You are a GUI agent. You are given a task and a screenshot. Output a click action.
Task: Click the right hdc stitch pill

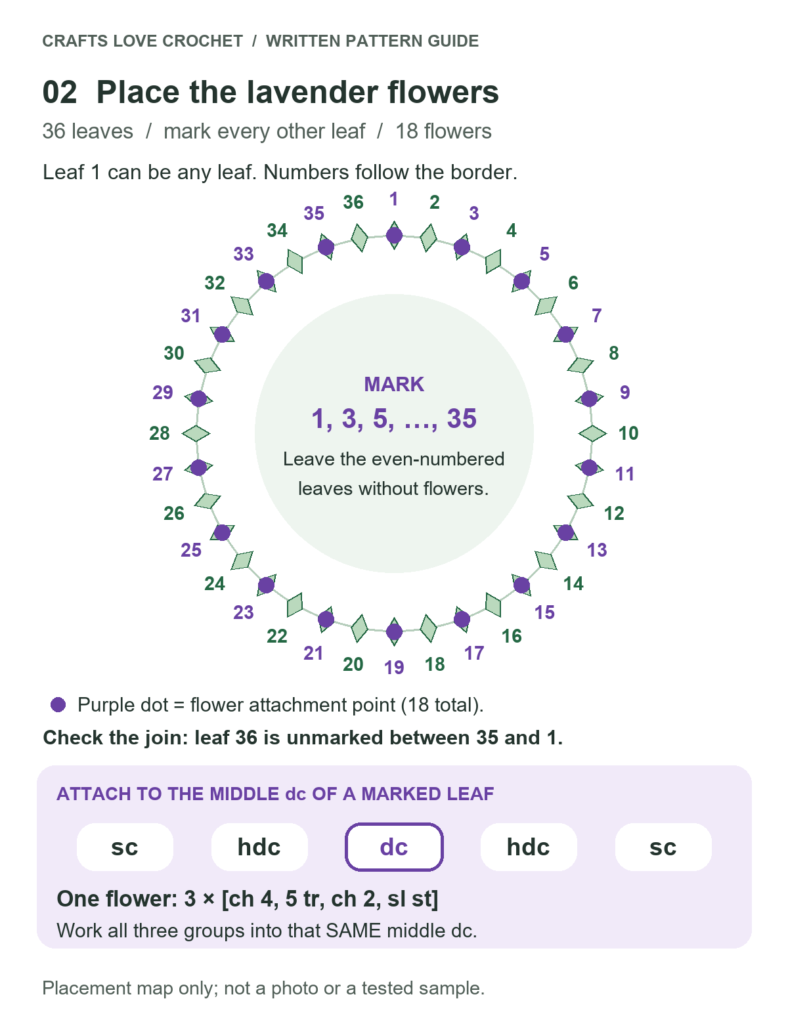coord(528,847)
